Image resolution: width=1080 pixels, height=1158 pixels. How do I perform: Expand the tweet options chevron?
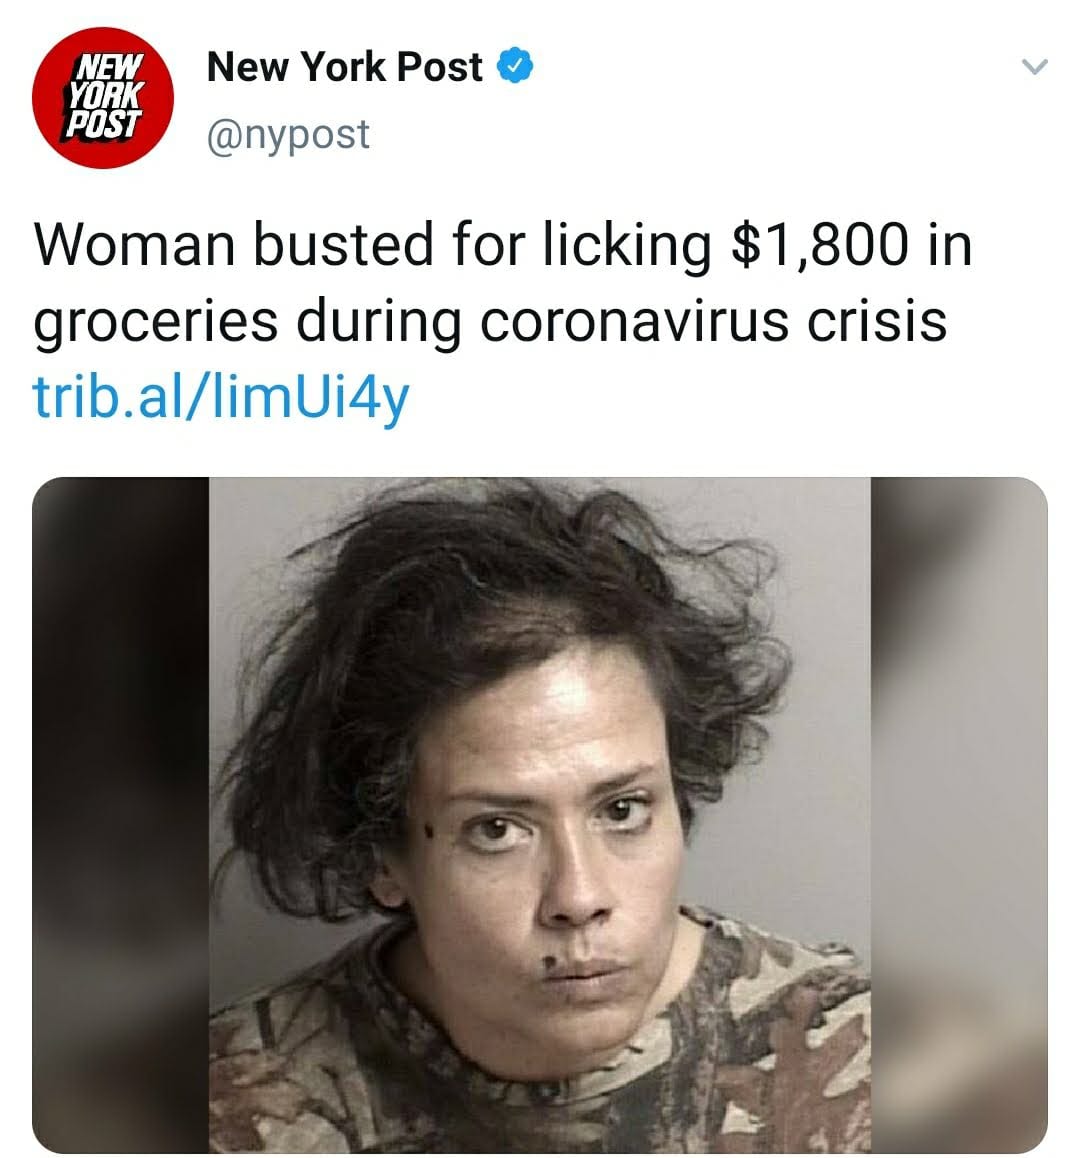click(x=1034, y=67)
